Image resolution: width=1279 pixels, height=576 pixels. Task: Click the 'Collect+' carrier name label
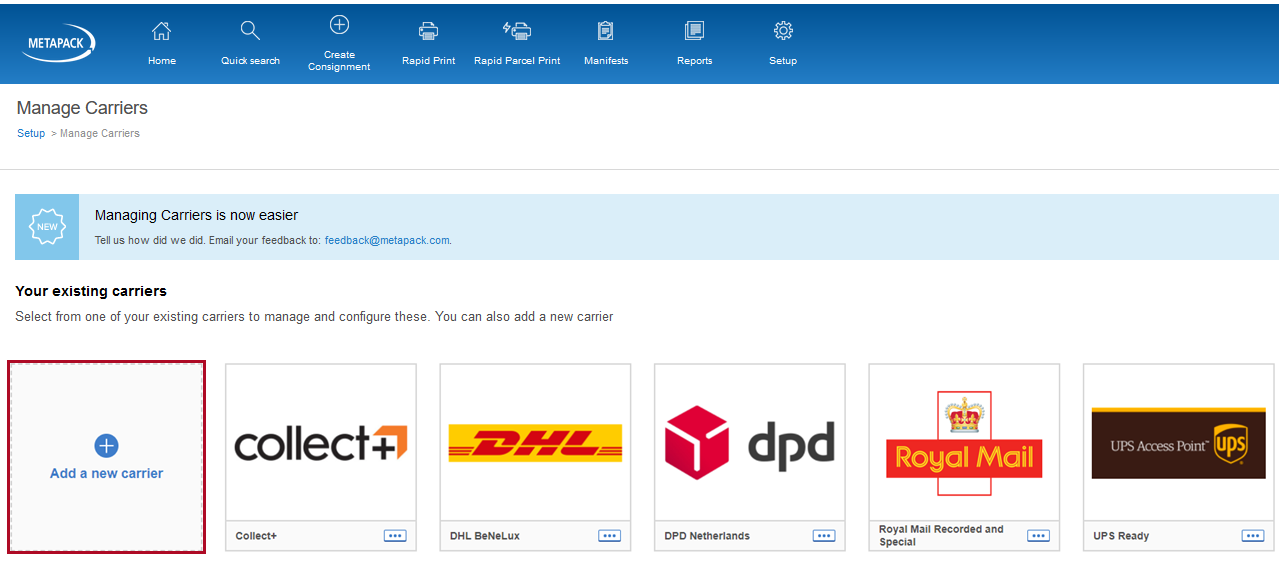(256, 536)
